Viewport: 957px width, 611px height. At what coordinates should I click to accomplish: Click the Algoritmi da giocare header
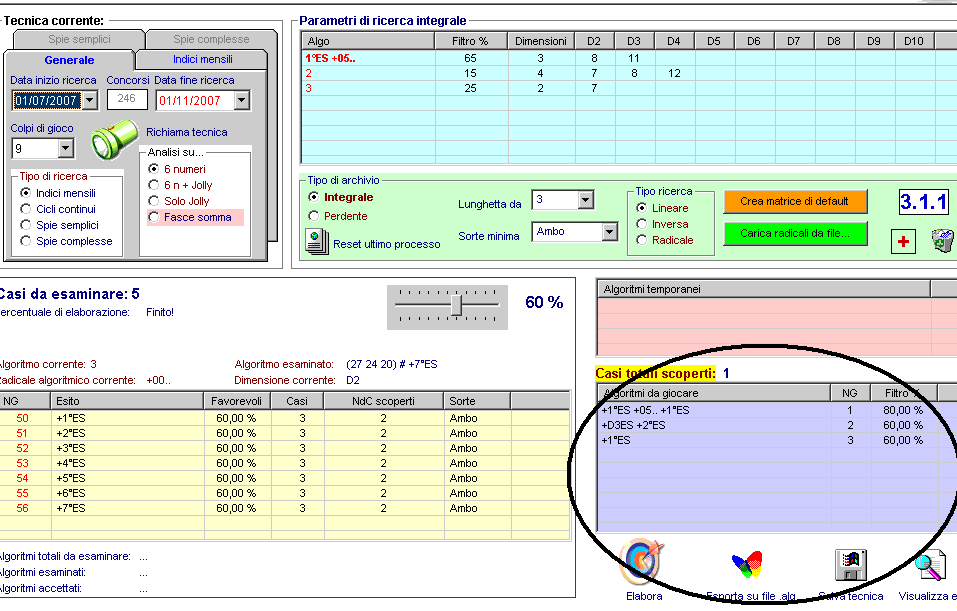[x=714, y=393]
